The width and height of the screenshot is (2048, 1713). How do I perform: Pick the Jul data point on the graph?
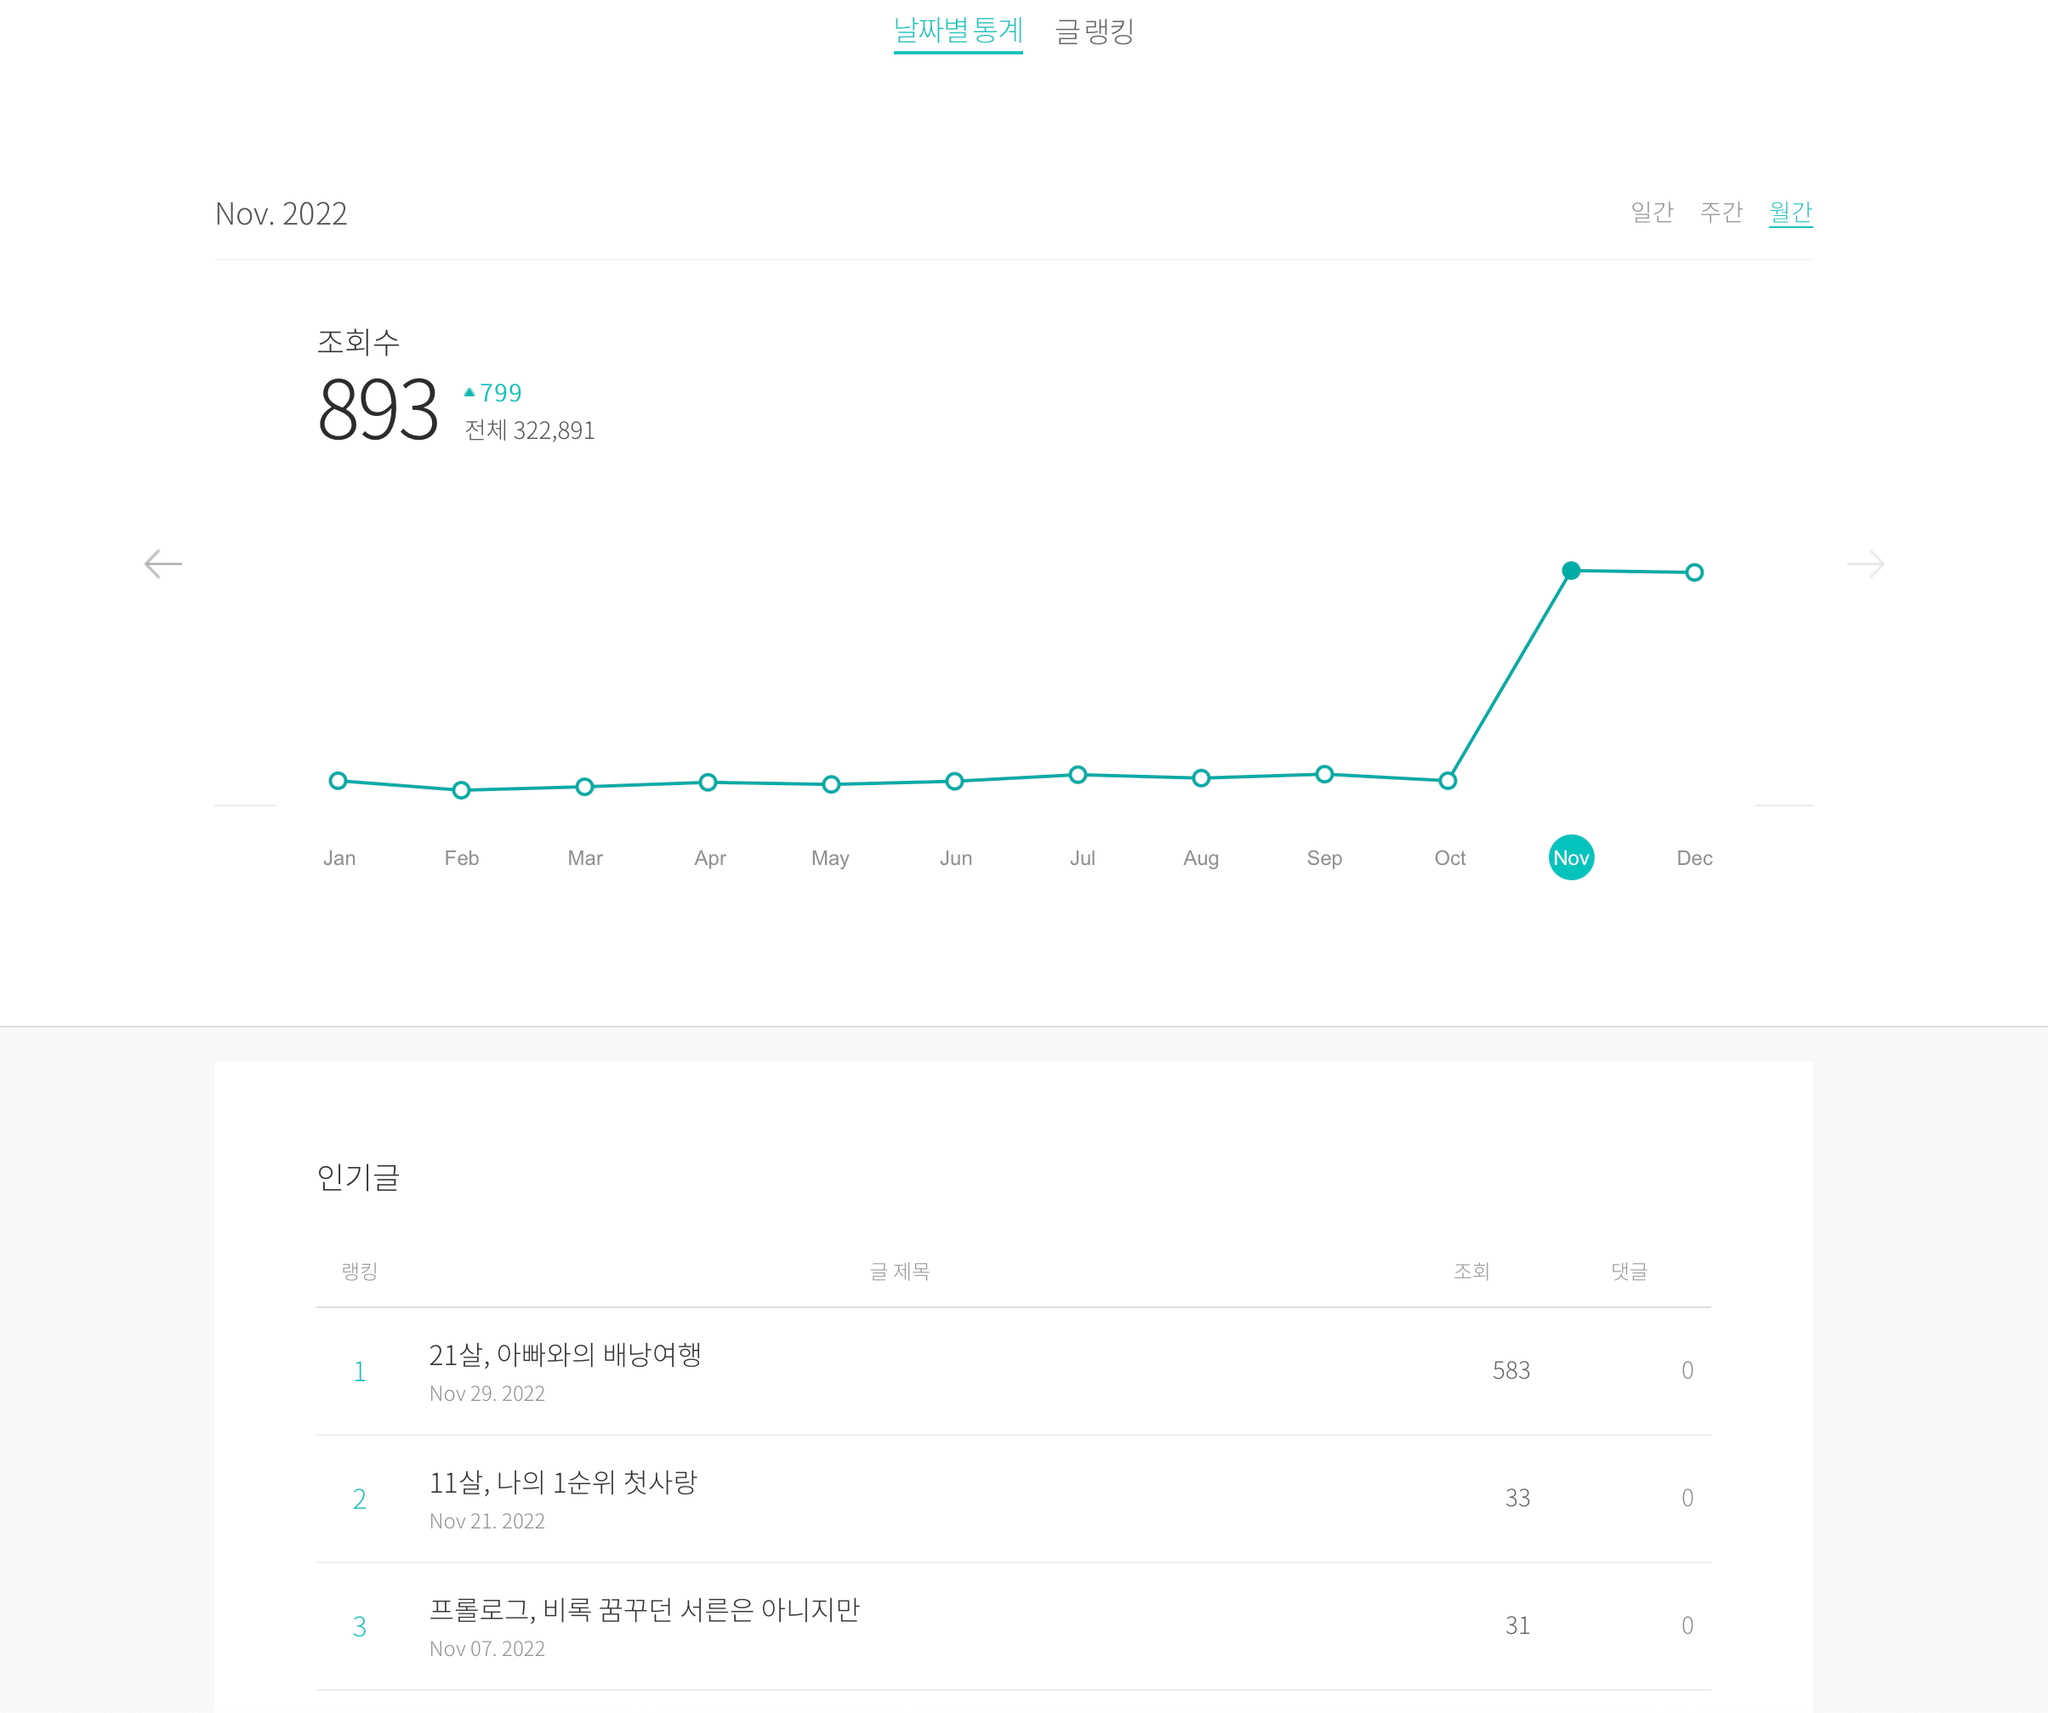pyautogui.click(x=1078, y=775)
